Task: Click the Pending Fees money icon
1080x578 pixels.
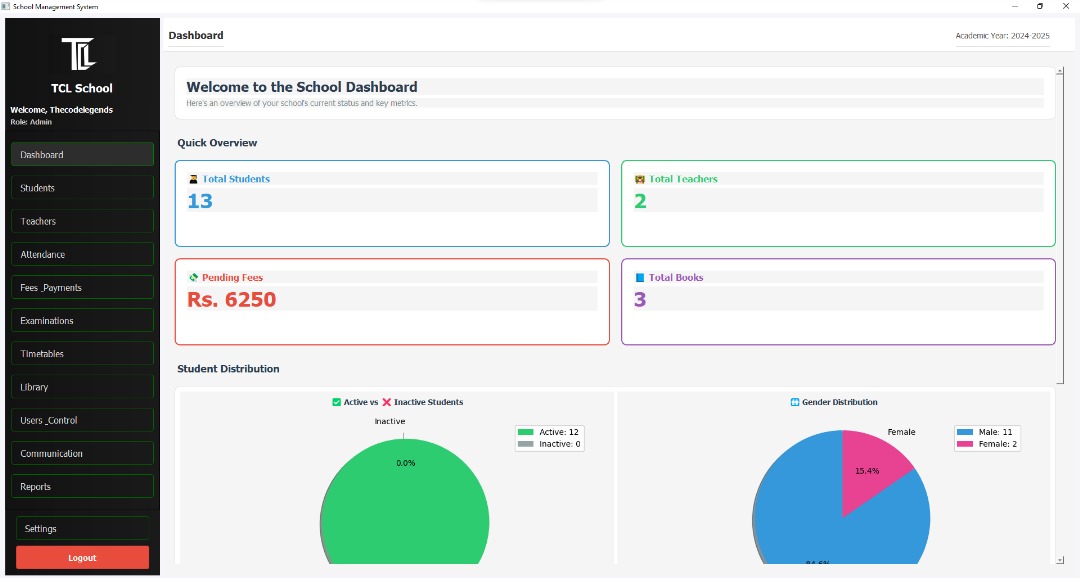Action: click(193, 278)
